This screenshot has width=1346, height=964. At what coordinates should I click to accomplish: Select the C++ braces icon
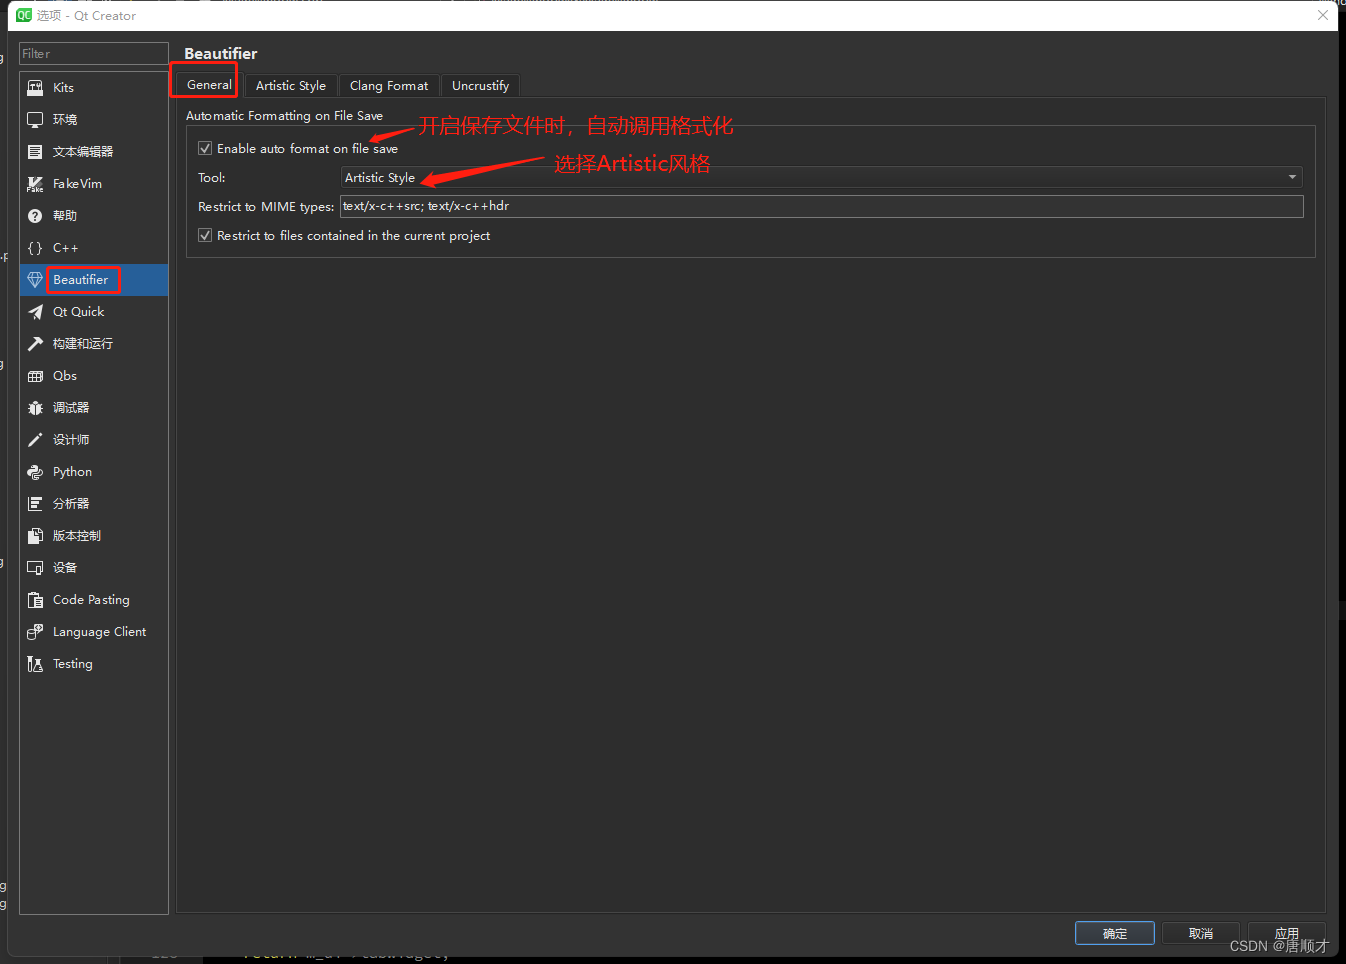[35, 248]
